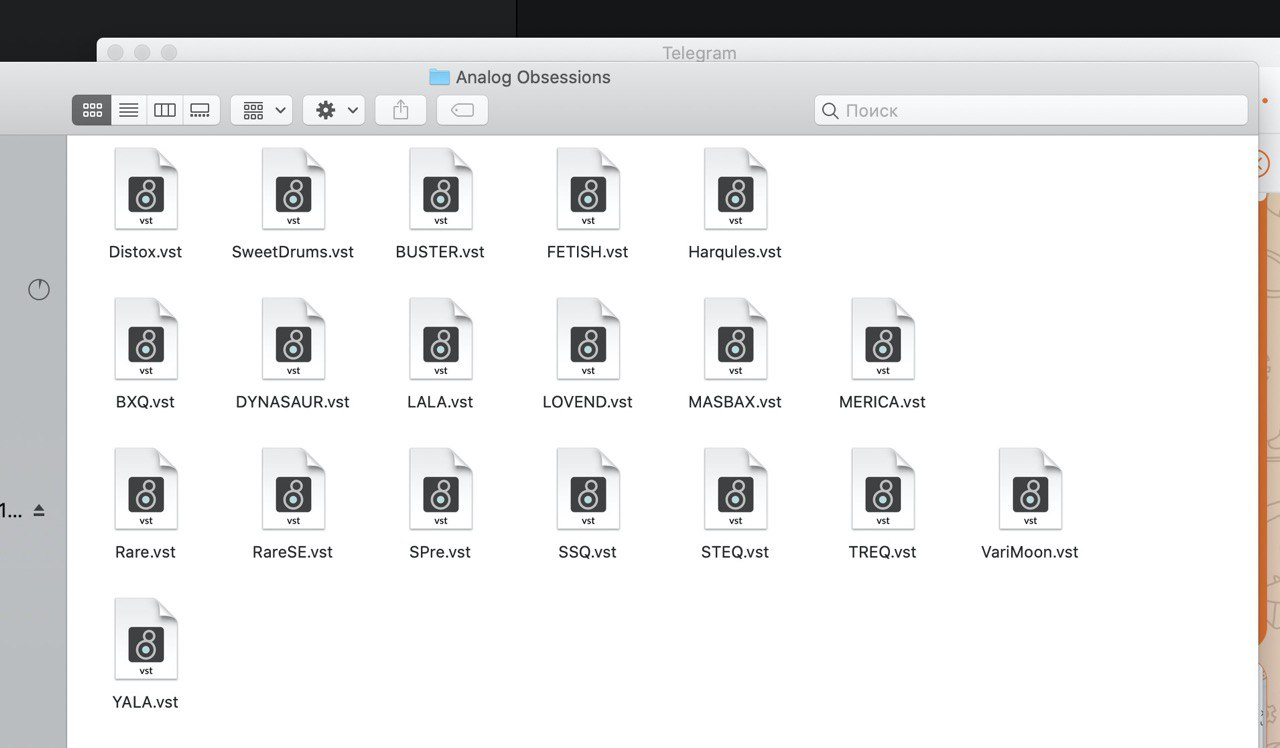Screen dimensions: 1280x748
Task: Click the Поиск search field
Action: [1031, 110]
